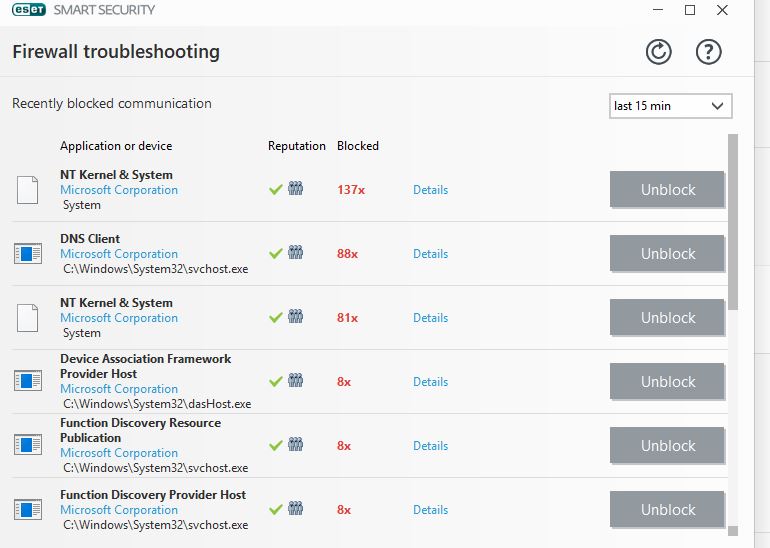View Details for dasHost.exe entry
Image resolution: width=770 pixels, height=548 pixels.
click(430, 382)
